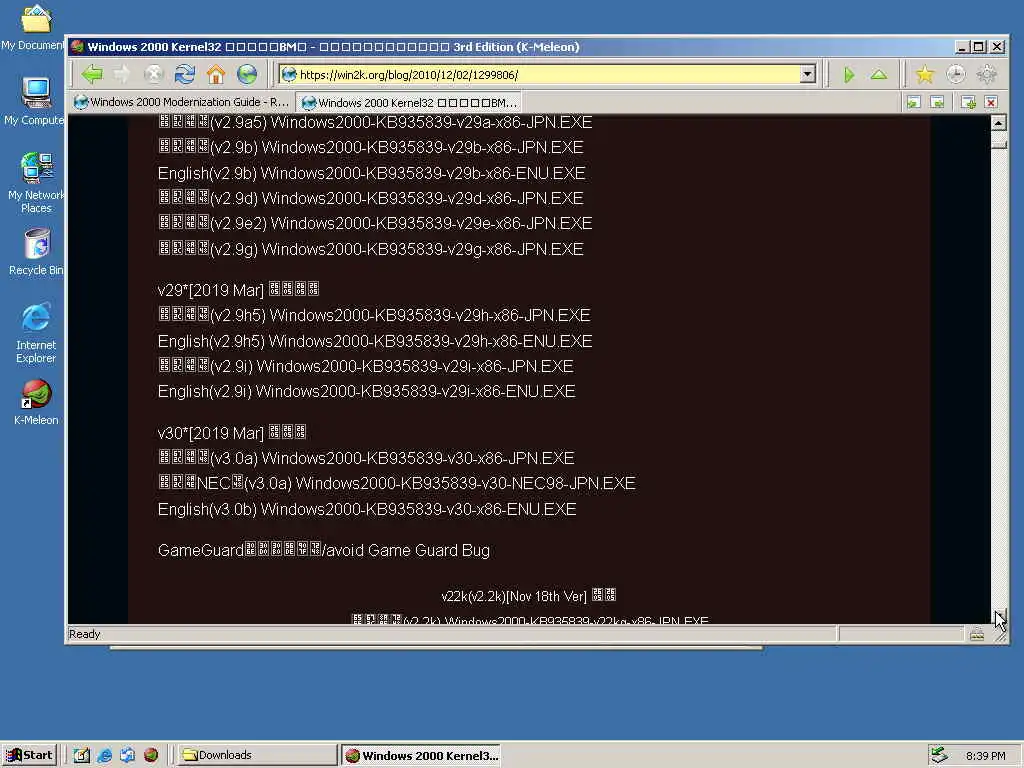
Task: Click Windows2000-KB935839-v29i-x86-JPN.EXE link
Action: pos(415,366)
